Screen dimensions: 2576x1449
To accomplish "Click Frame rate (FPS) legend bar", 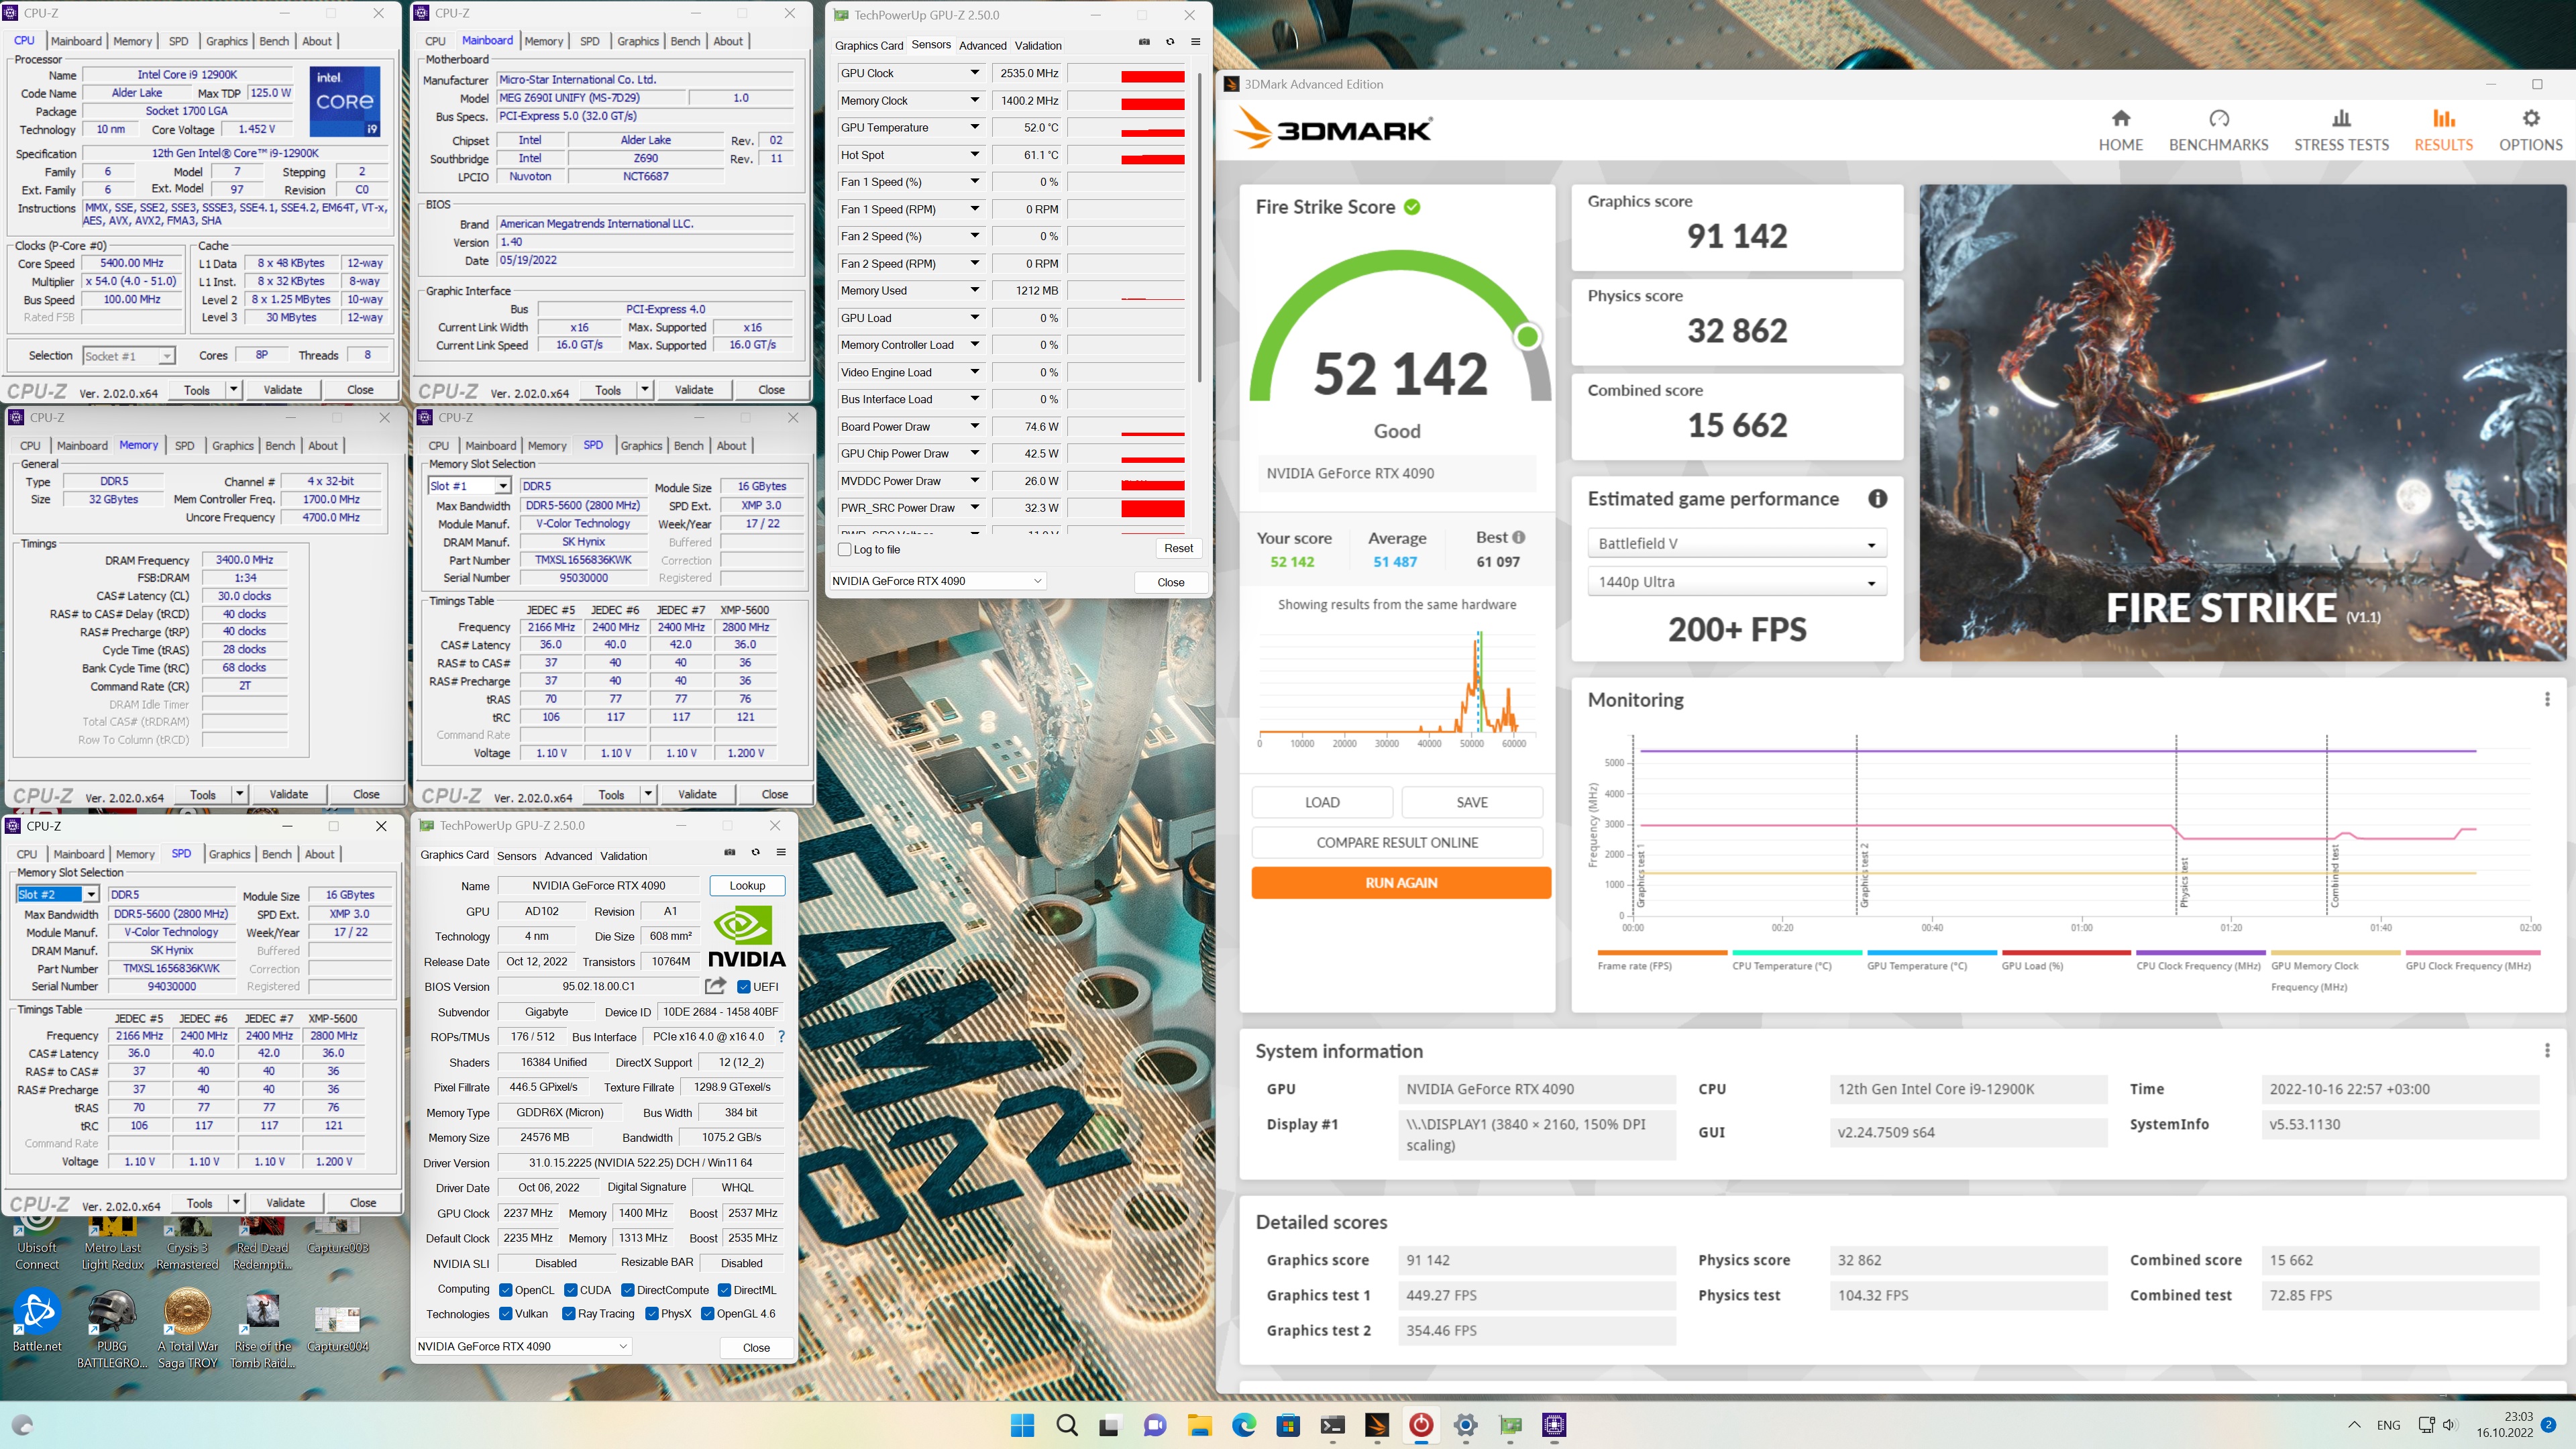I will coord(1662,952).
